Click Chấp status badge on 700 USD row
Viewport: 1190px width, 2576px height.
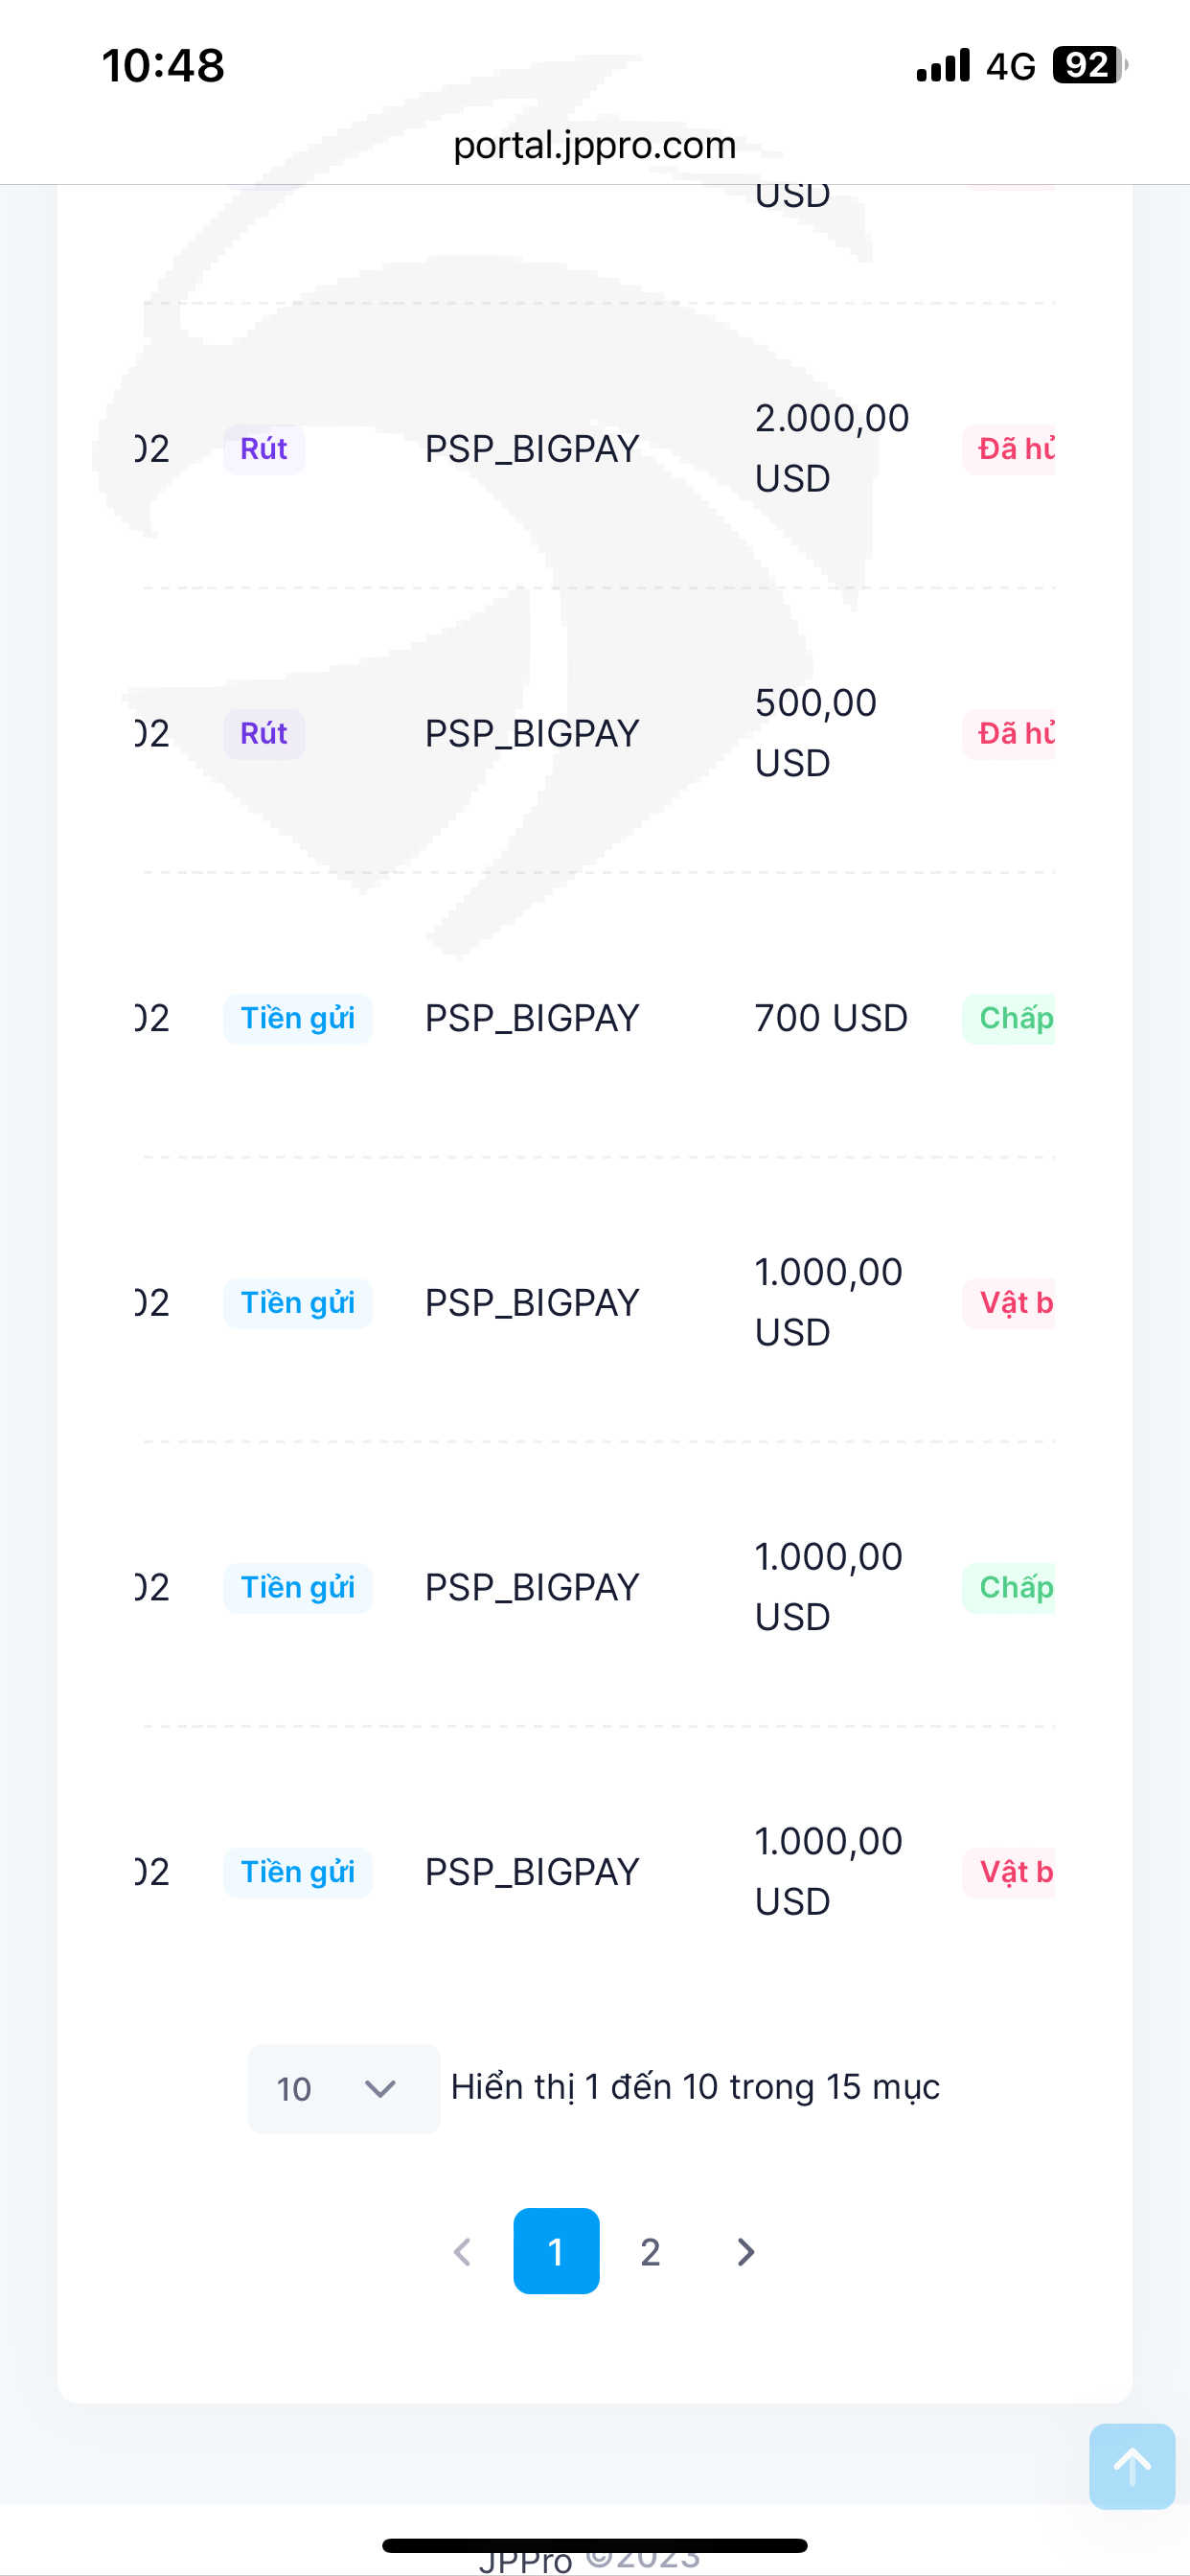click(x=1012, y=1018)
